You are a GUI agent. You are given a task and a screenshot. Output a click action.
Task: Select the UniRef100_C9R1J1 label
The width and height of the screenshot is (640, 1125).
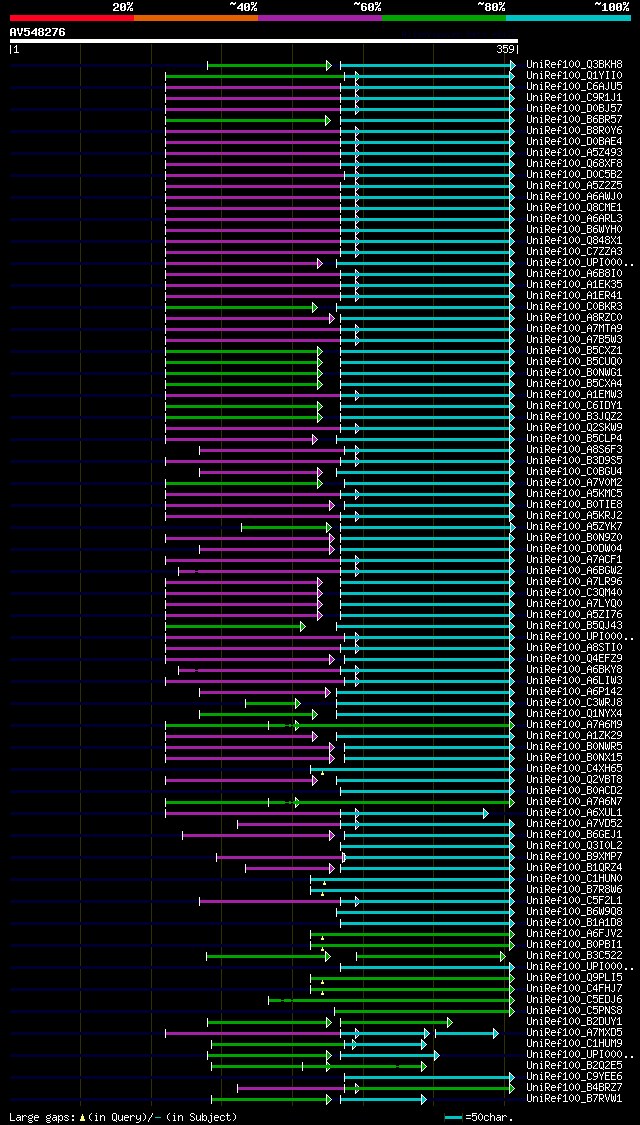(x=574, y=98)
